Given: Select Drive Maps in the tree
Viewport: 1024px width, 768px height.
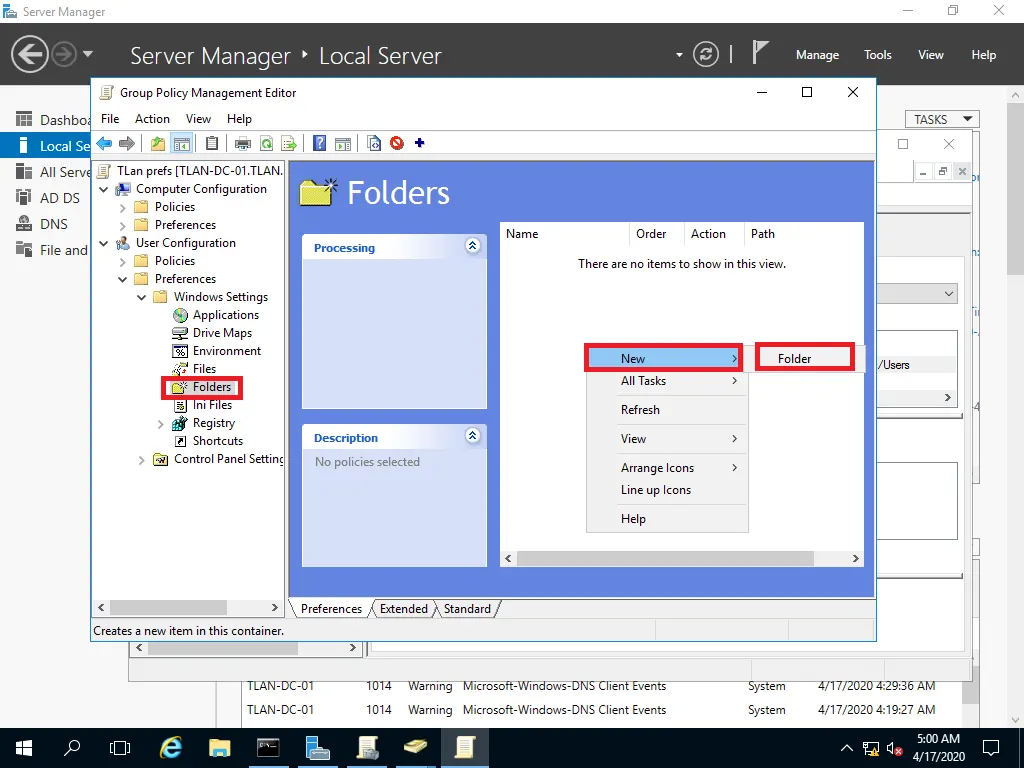Looking at the screenshot, I should coord(222,333).
